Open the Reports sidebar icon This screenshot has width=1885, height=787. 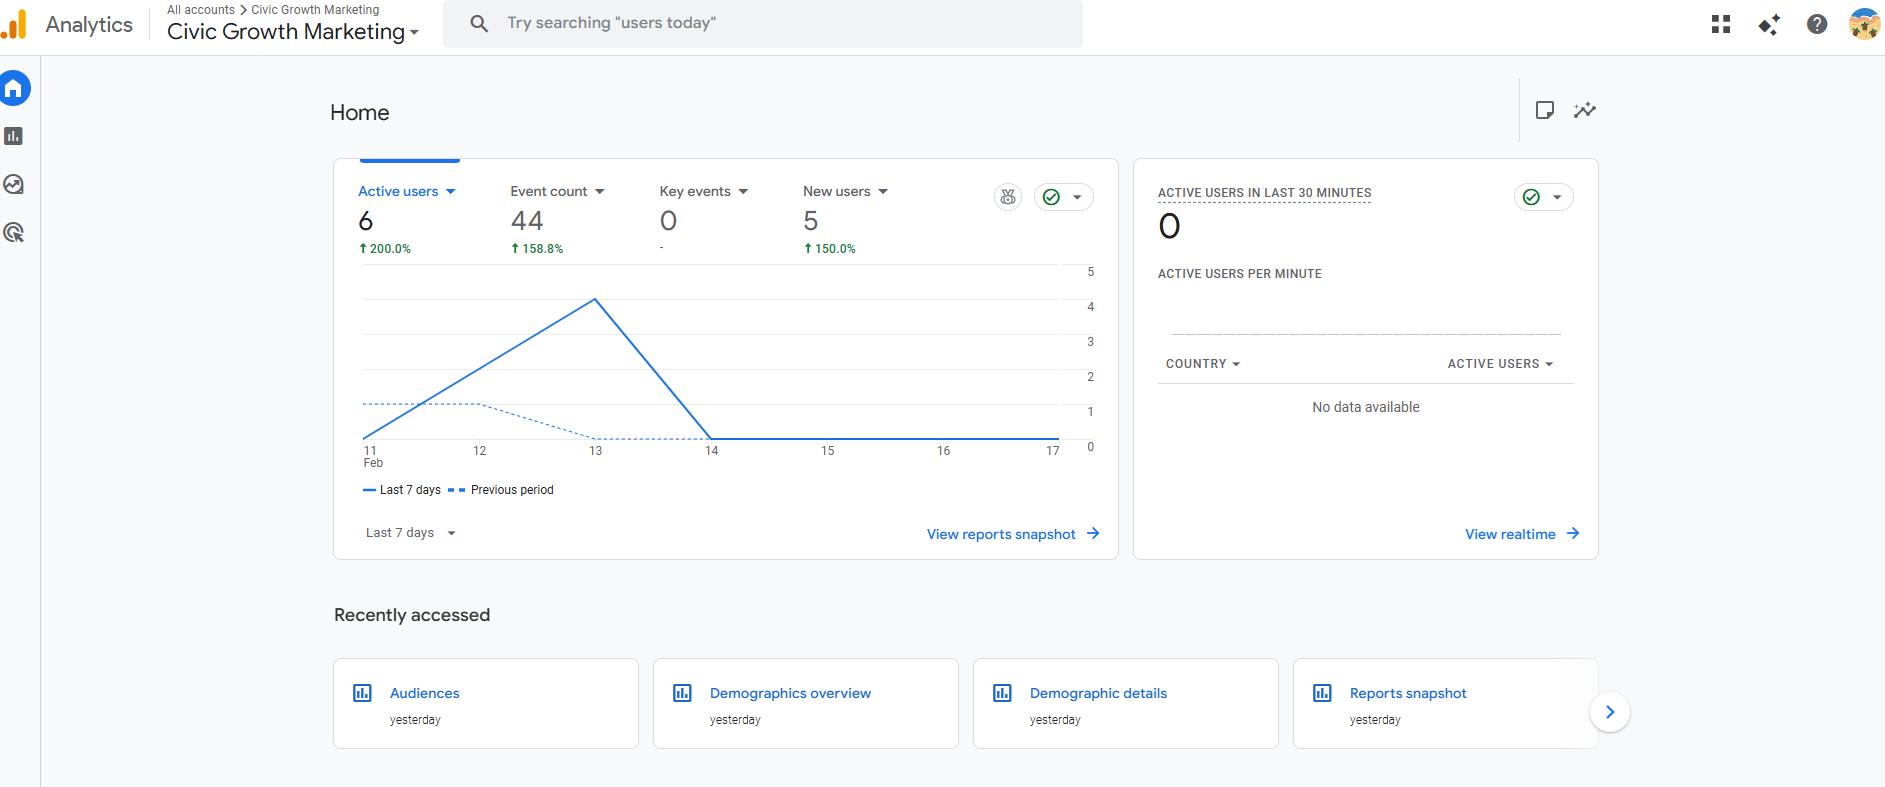click(x=14, y=136)
